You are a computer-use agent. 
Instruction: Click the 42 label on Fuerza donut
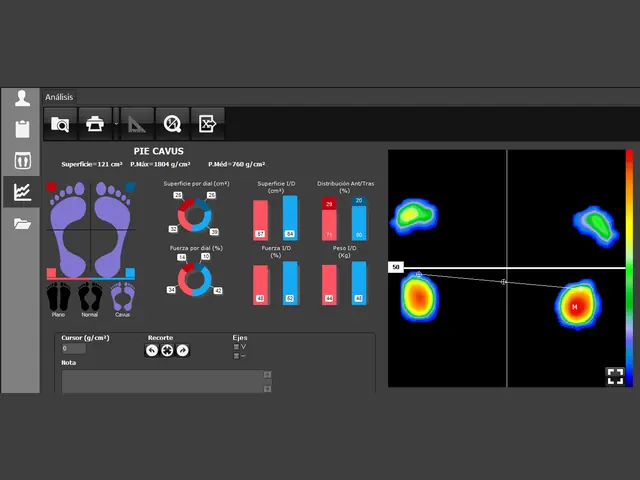(x=218, y=291)
